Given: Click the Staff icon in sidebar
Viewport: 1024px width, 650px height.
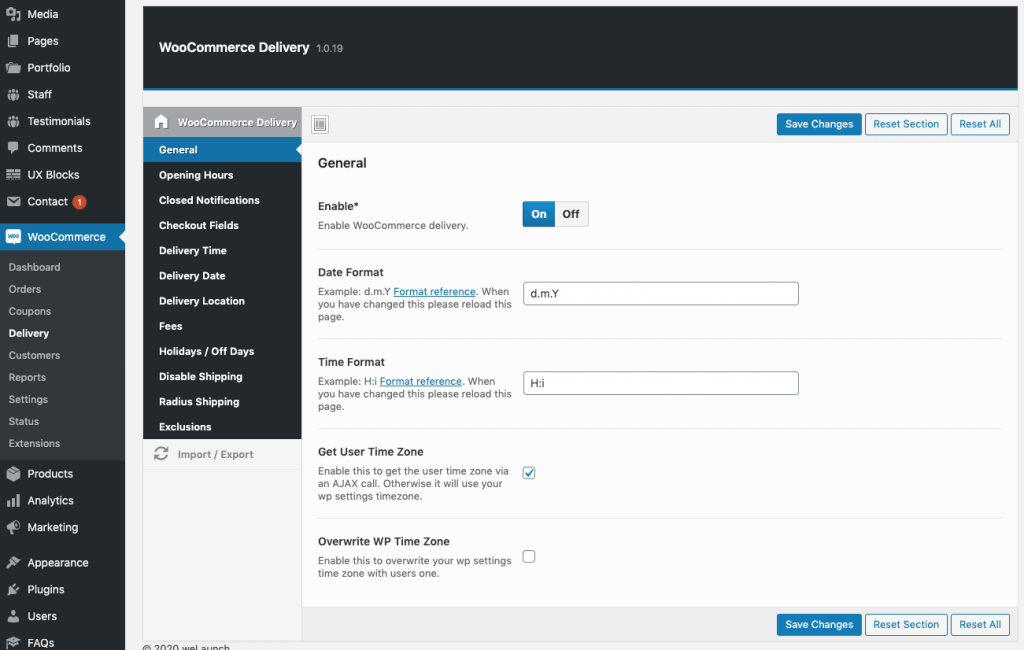Looking at the screenshot, I should tap(13, 94).
